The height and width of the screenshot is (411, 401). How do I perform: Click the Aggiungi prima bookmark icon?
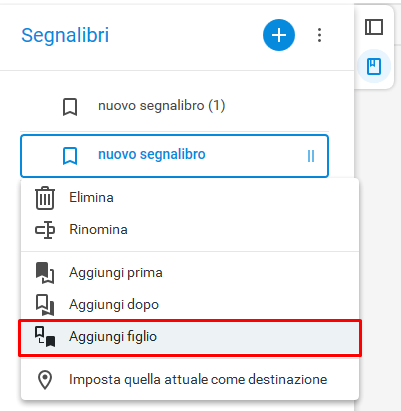45,273
